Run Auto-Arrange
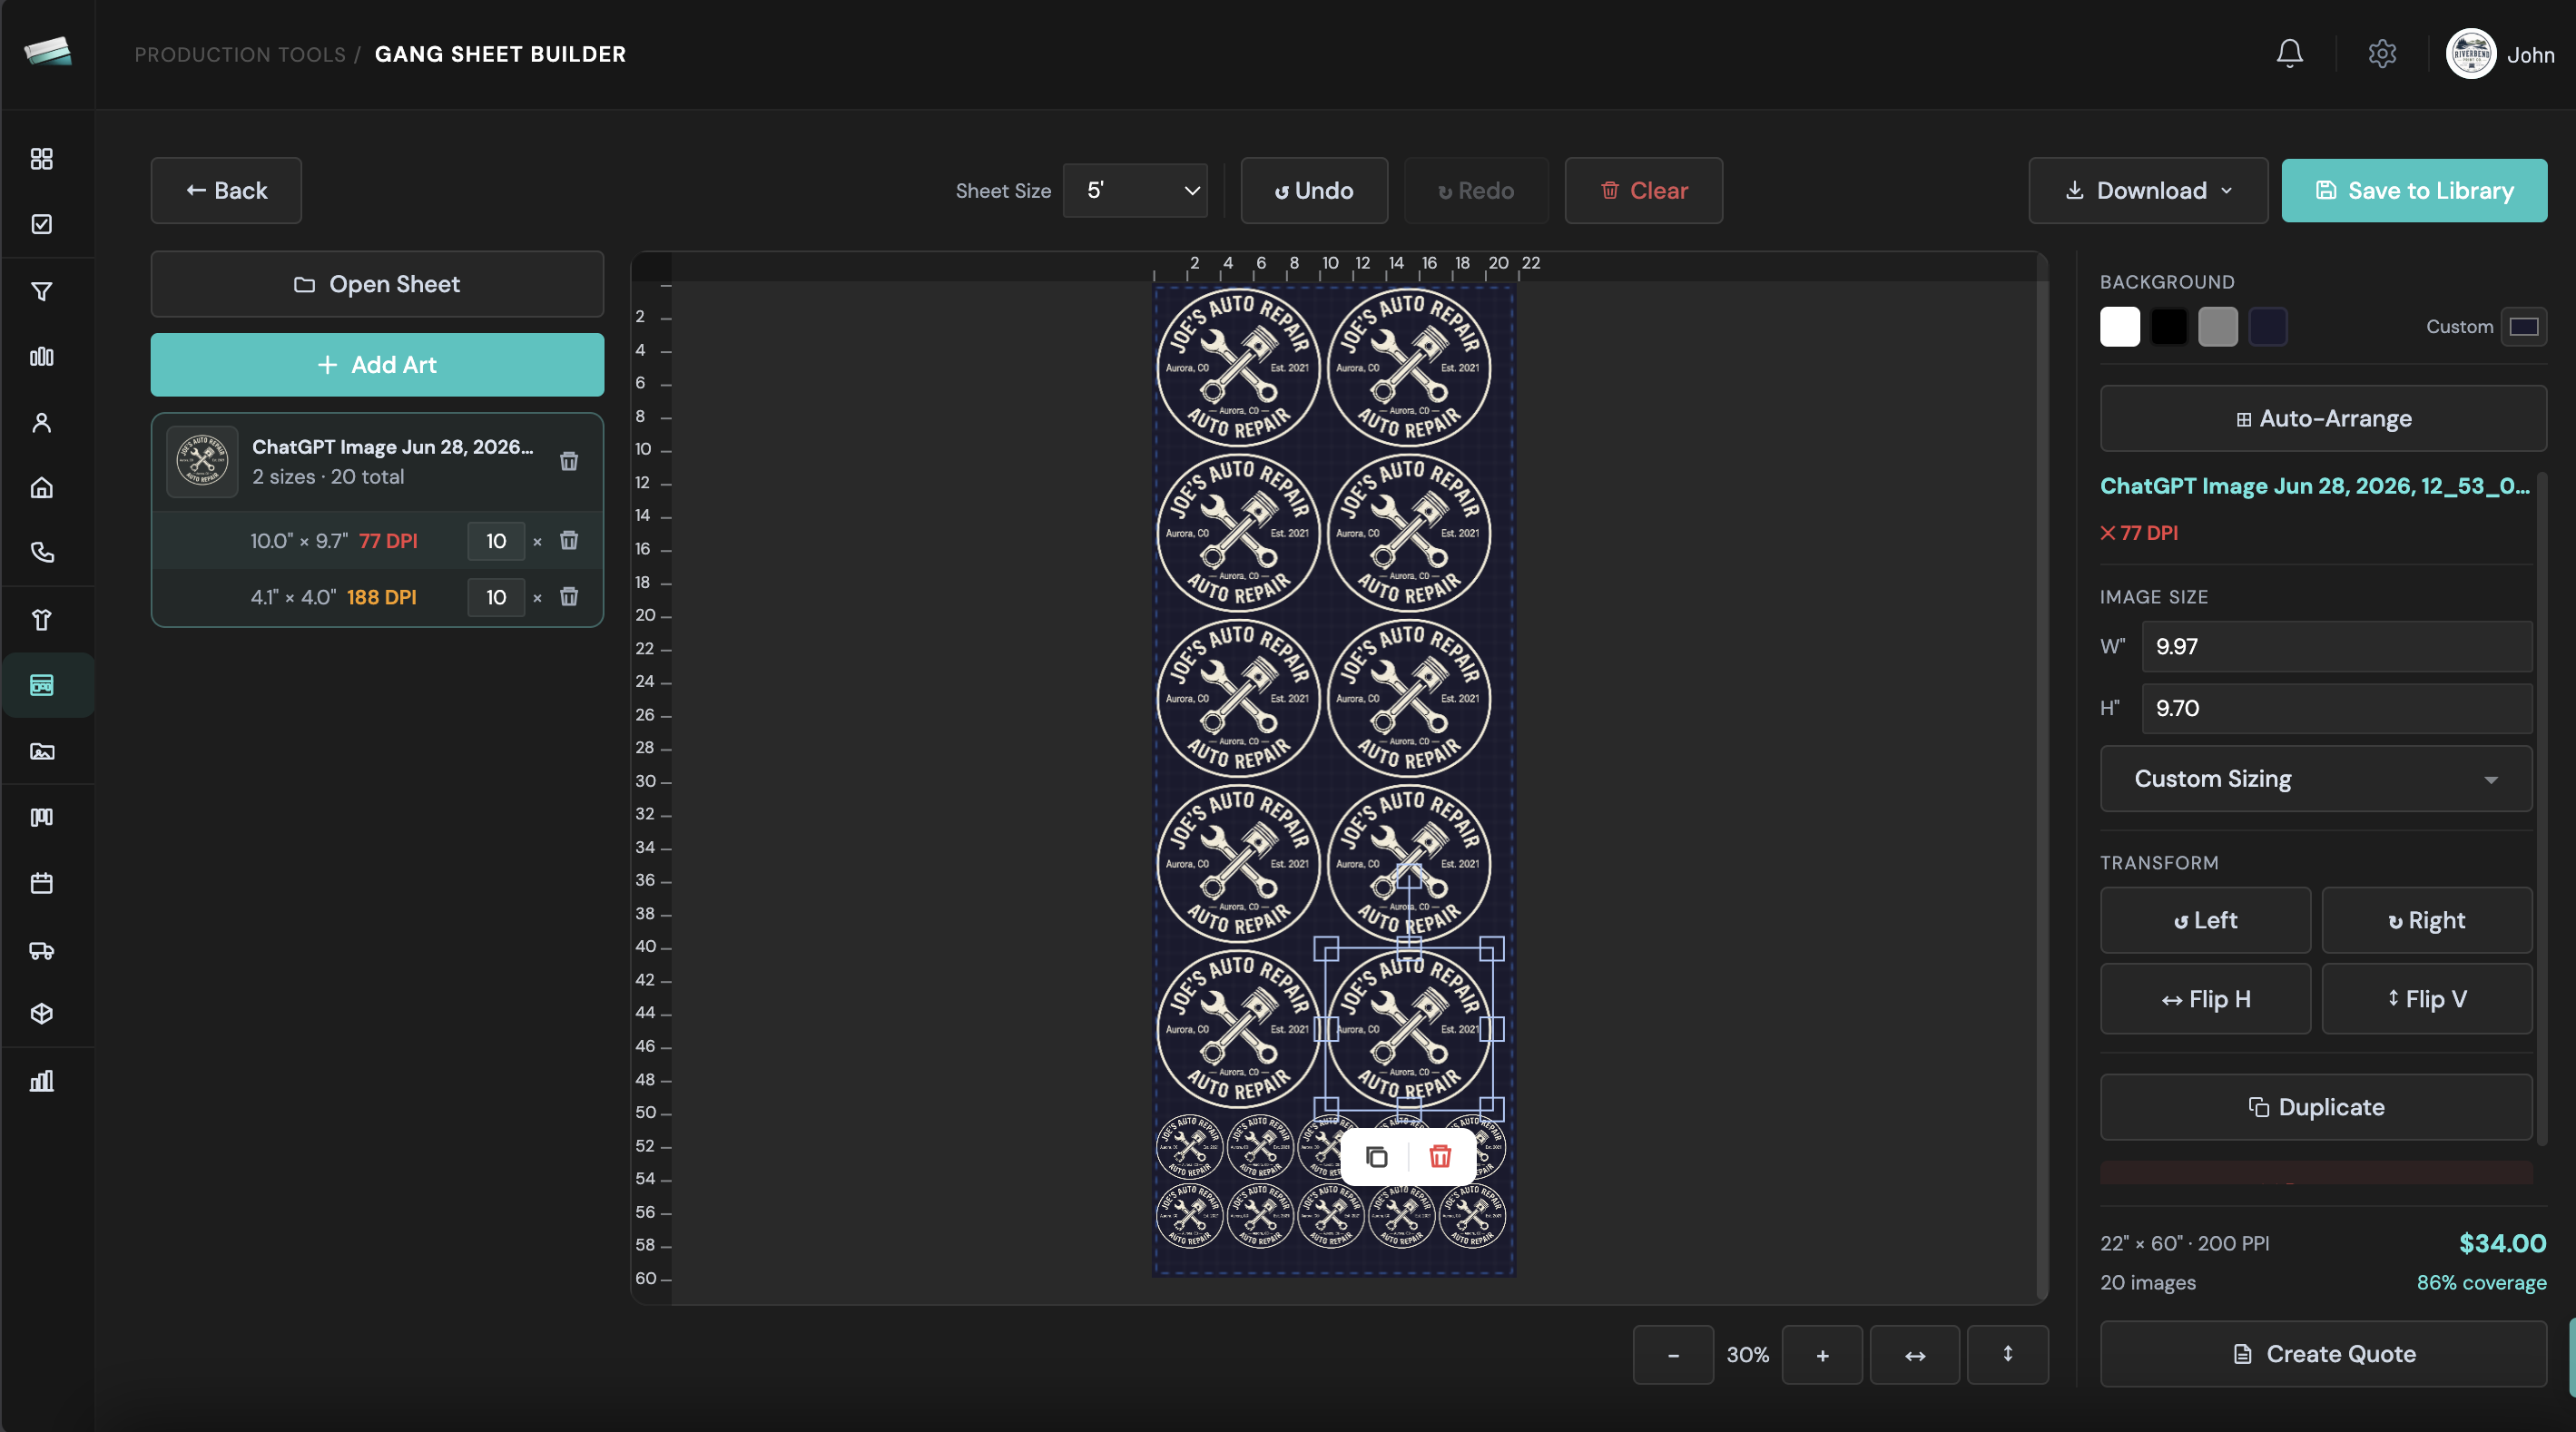This screenshot has width=2576, height=1432. tap(2323, 419)
